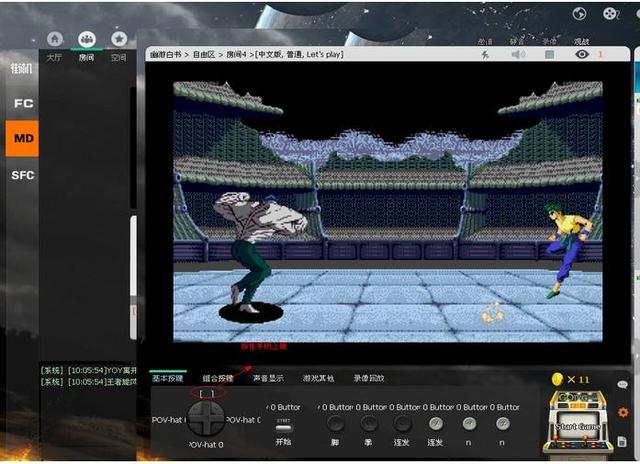Click the D-pad direction control
Viewport: 640px width, 464px height.
click(206, 418)
